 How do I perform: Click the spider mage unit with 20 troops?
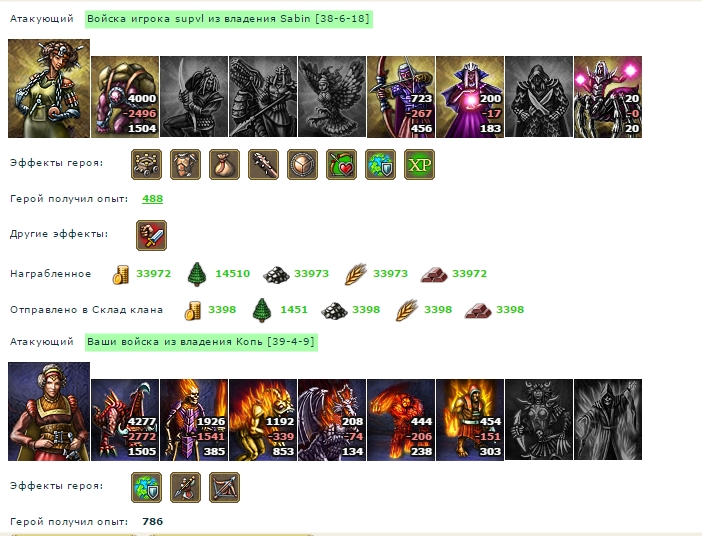[x=608, y=97]
